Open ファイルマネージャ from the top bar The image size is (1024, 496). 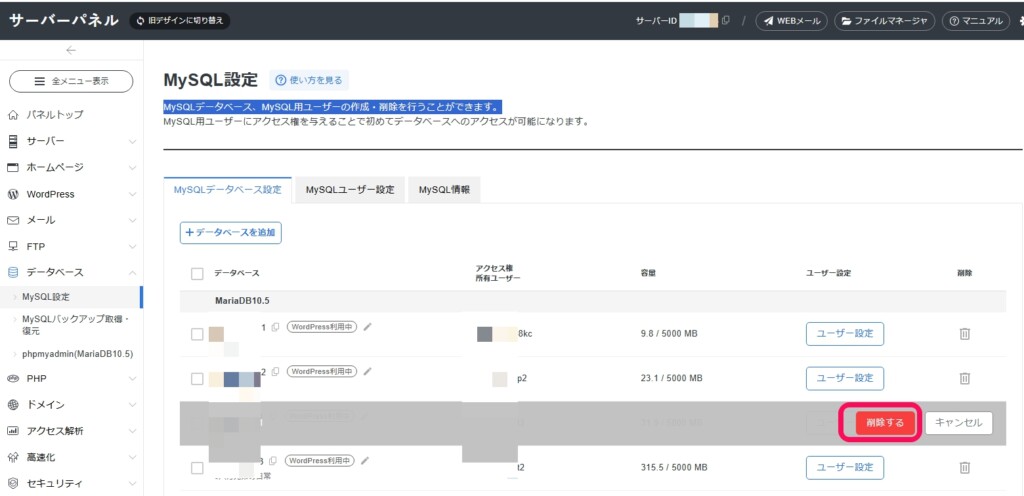[x=885, y=21]
